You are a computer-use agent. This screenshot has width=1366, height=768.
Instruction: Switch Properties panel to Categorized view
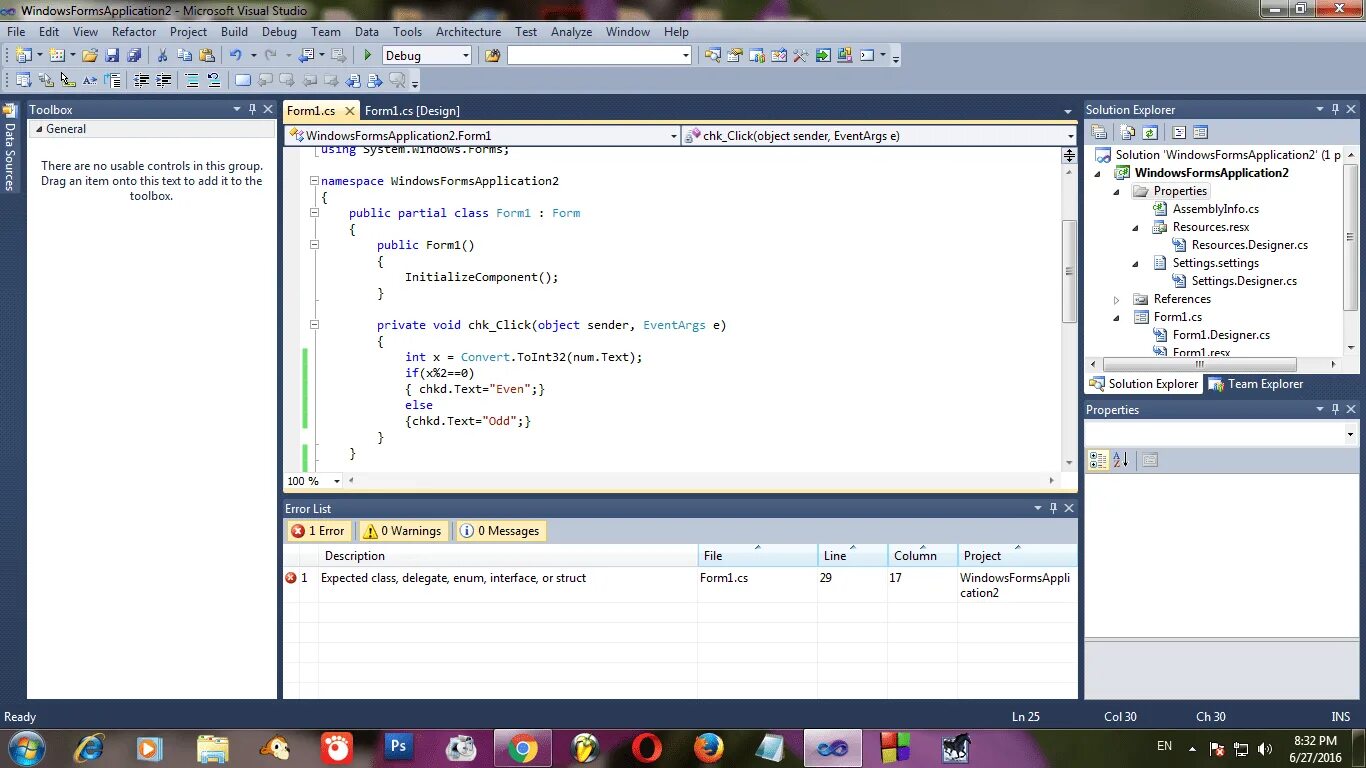click(x=1098, y=460)
